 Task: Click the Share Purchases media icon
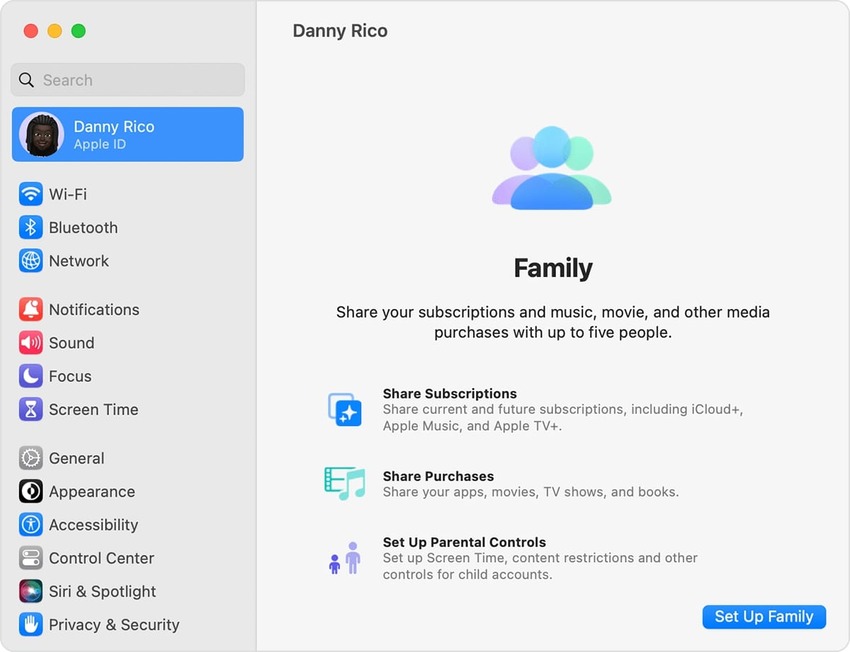click(345, 483)
